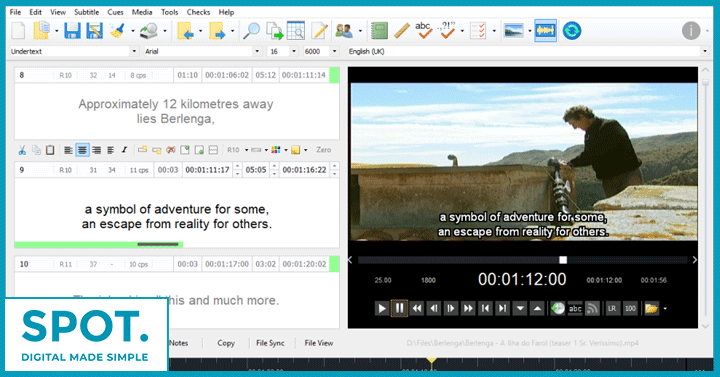Save file with the blue floppy icon
This screenshot has height=377, width=720.
(x=72, y=31)
